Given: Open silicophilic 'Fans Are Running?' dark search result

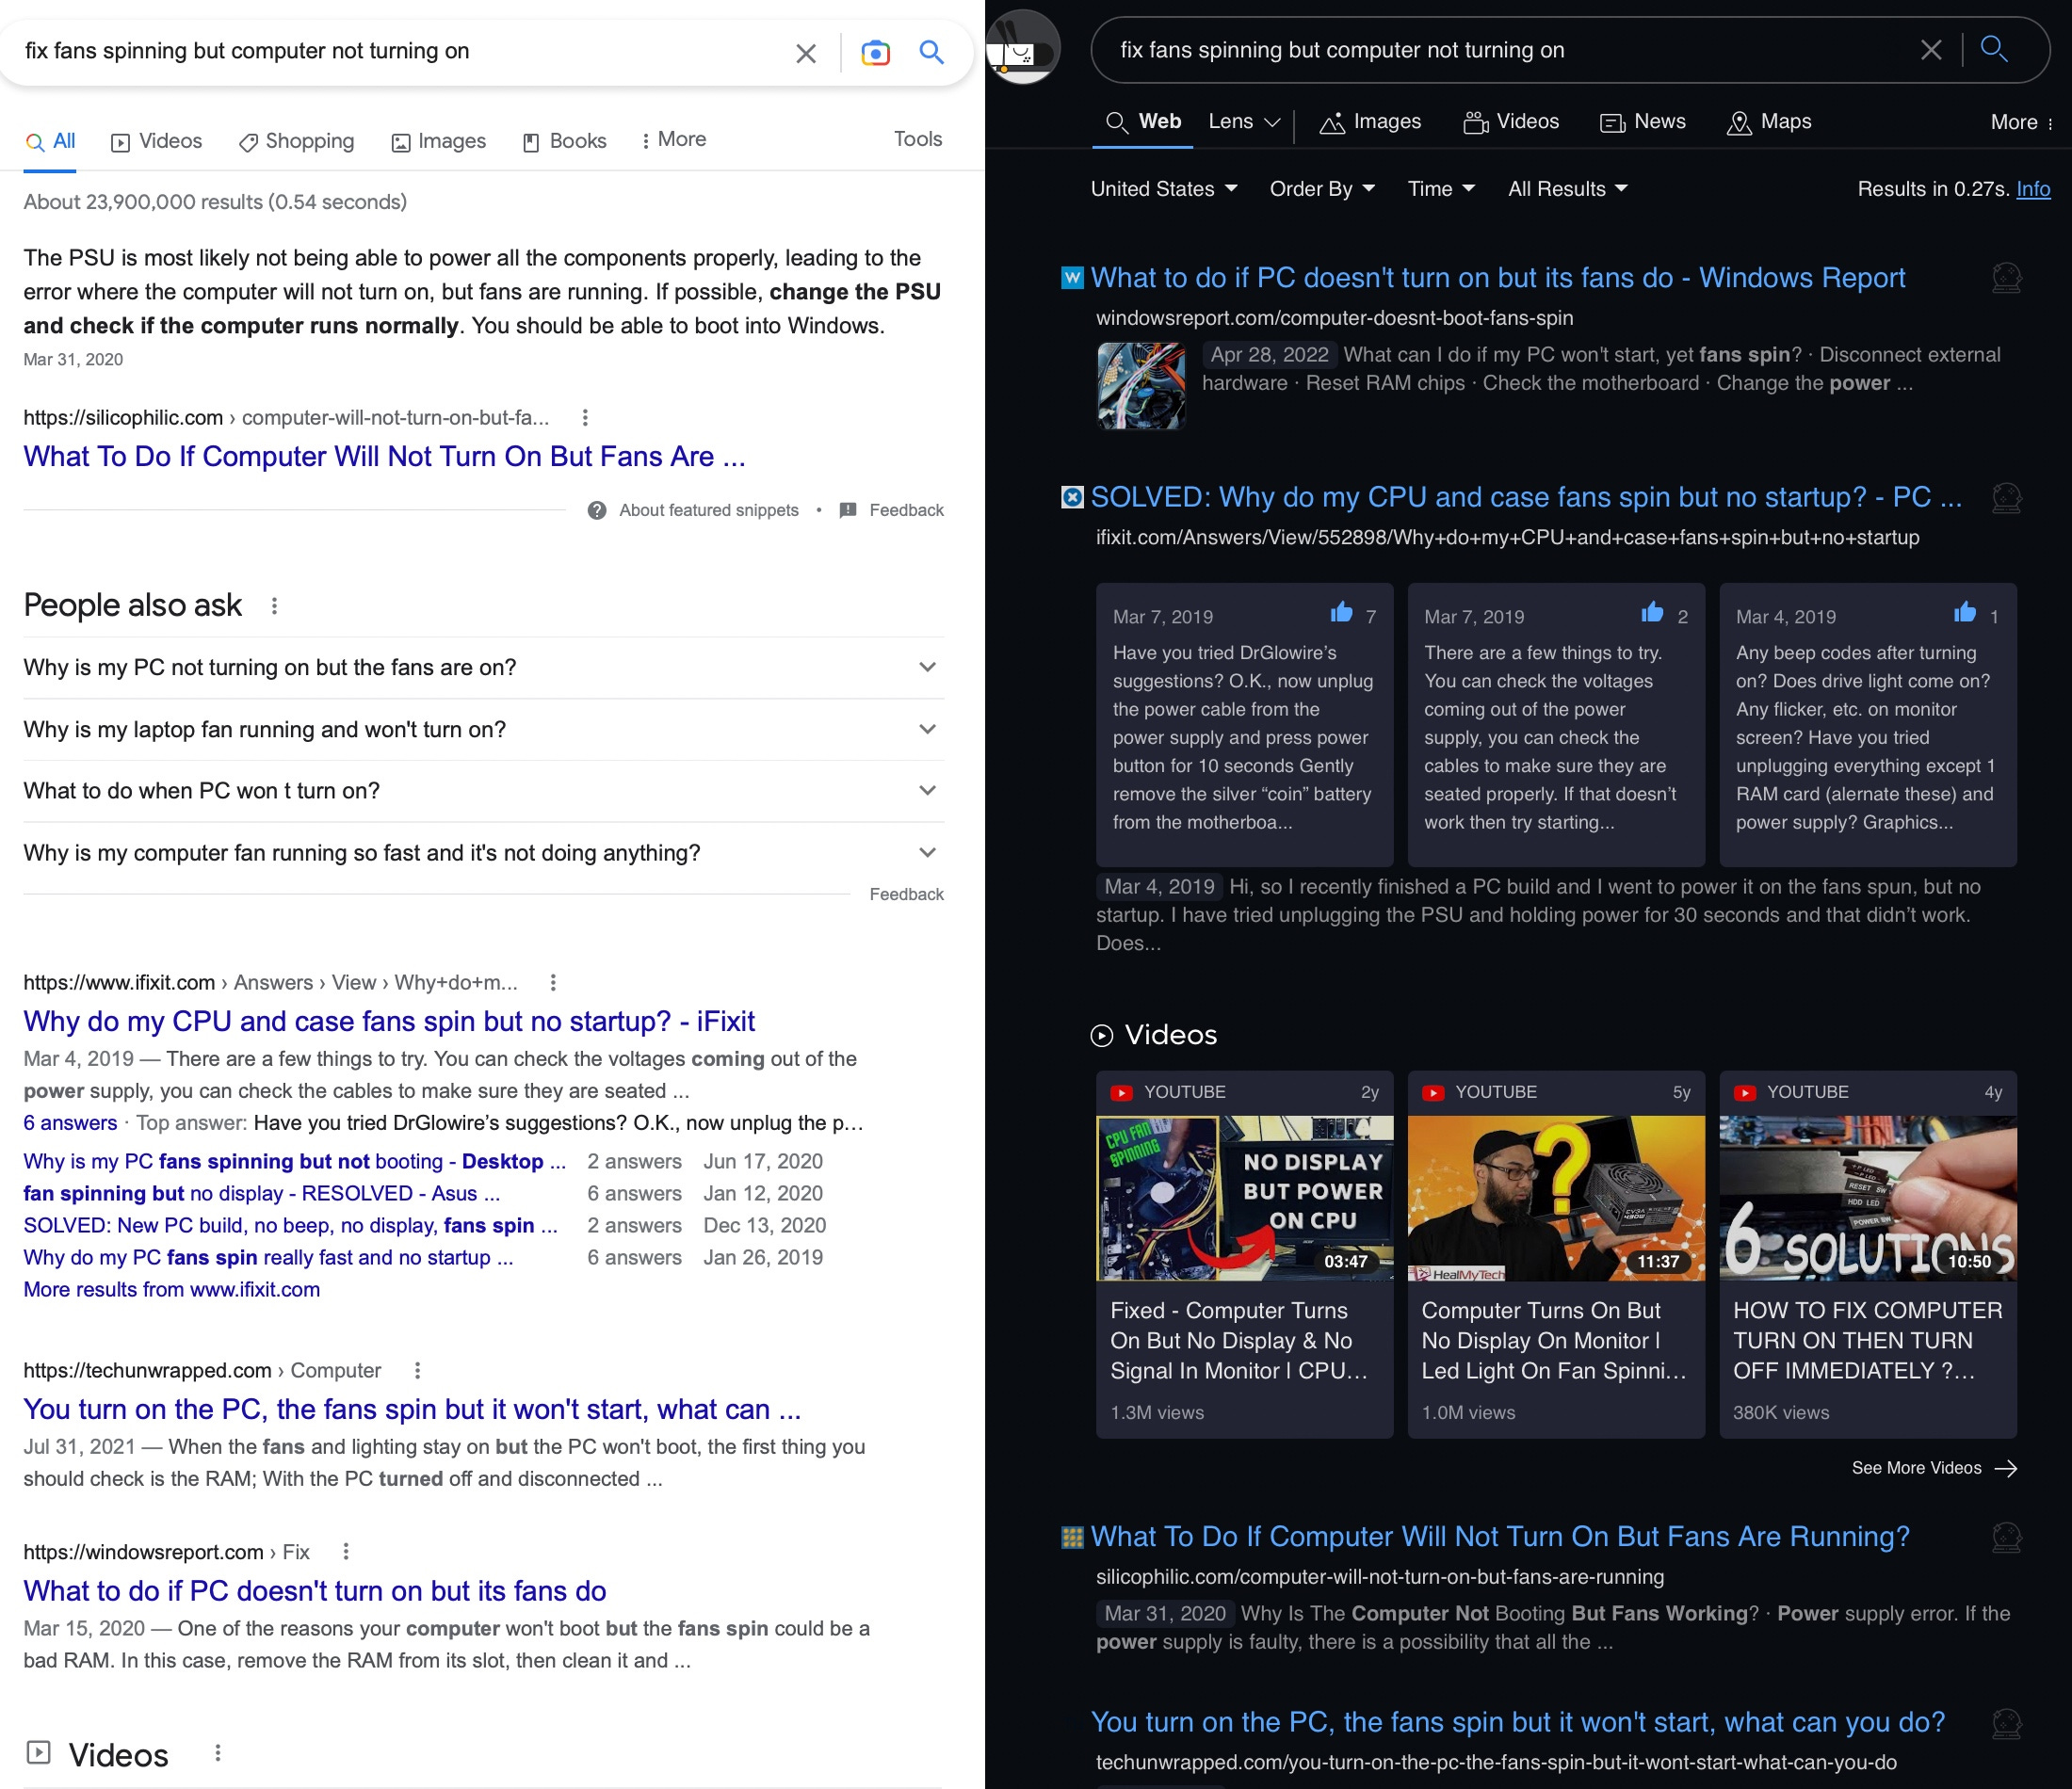Looking at the screenshot, I should (1500, 1536).
